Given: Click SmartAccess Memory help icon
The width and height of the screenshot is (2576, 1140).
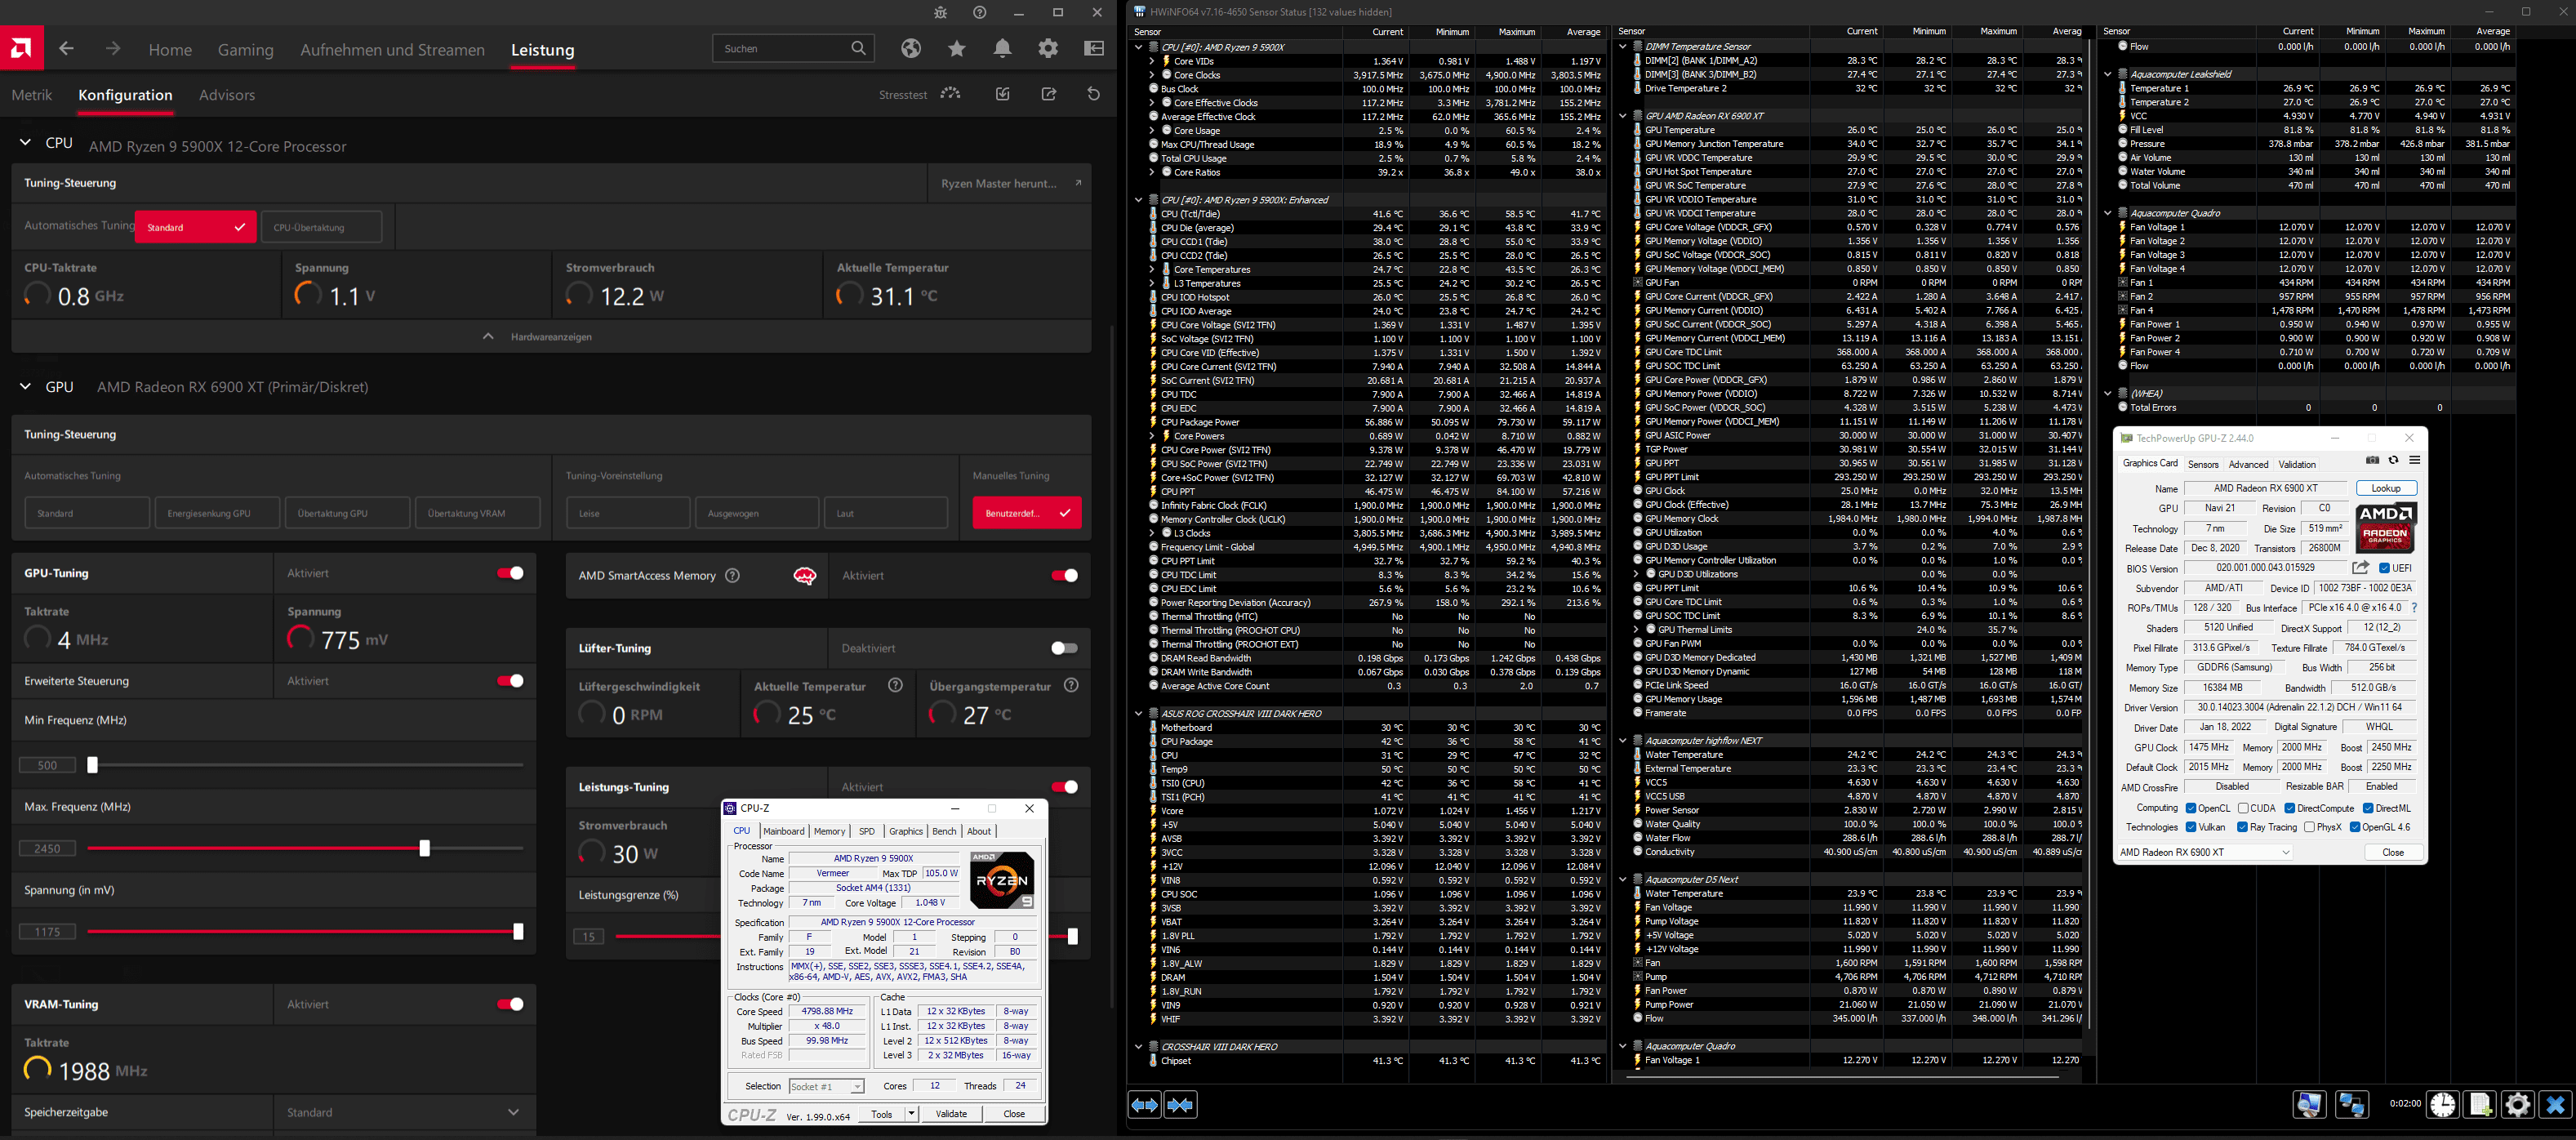Looking at the screenshot, I should (x=732, y=576).
